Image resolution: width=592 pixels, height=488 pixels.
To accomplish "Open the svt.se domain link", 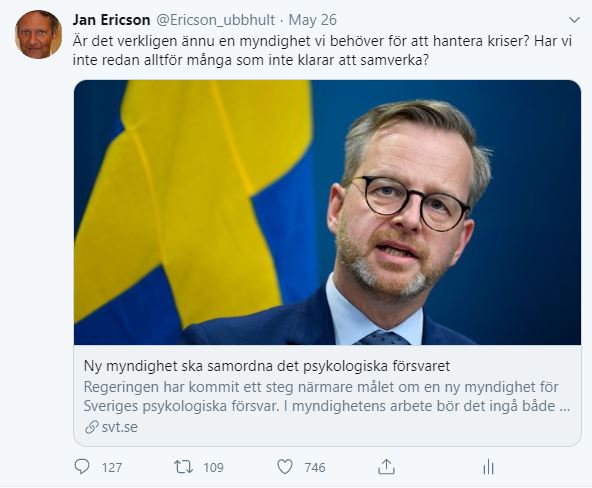I will pyautogui.click(x=120, y=427).
